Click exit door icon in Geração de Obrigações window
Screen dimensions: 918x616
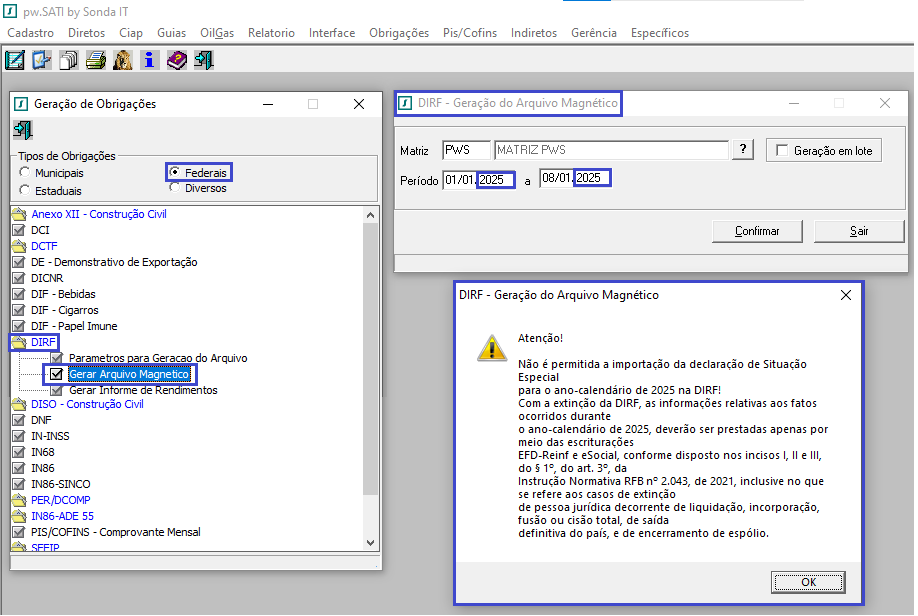(23, 130)
